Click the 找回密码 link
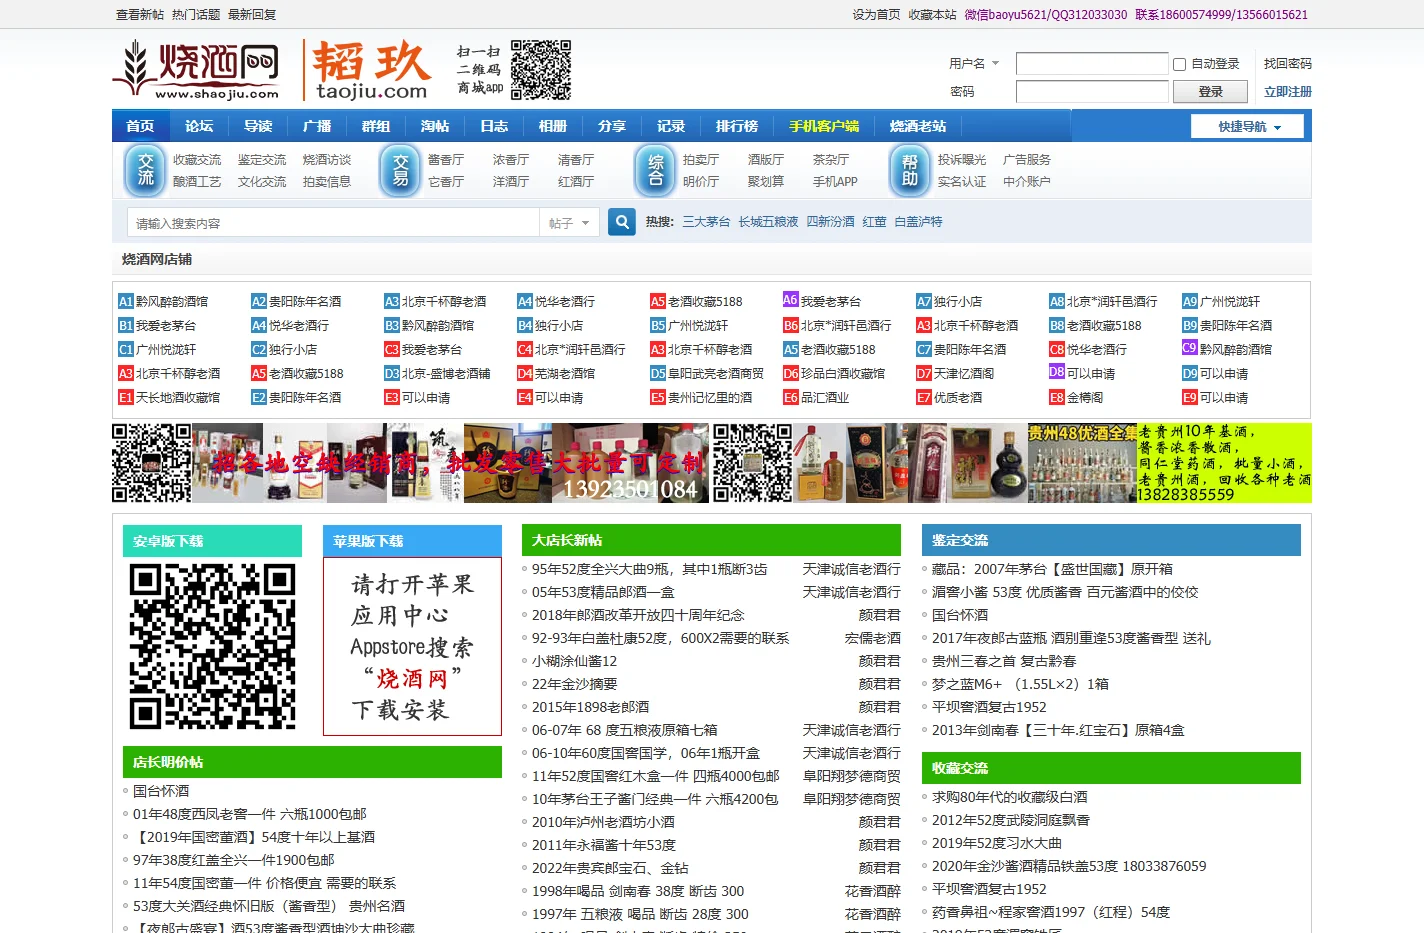 1288,64
